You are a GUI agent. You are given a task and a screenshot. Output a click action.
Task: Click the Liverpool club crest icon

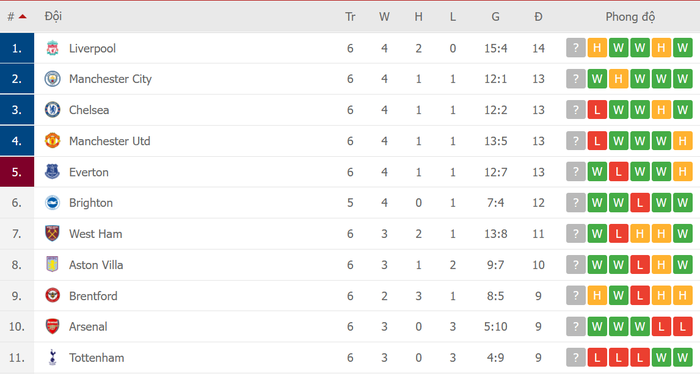pyautogui.click(x=52, y=48)
